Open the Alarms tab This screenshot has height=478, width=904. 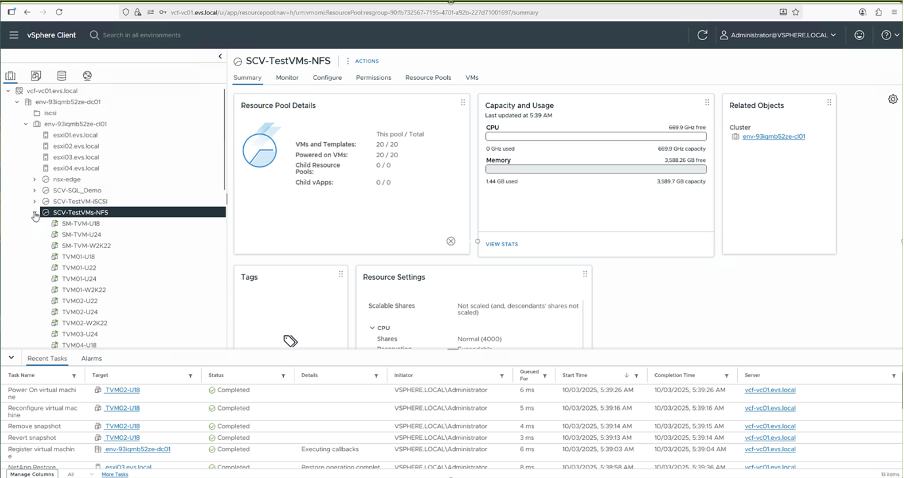pyautogui.click(x=91, y=358)
